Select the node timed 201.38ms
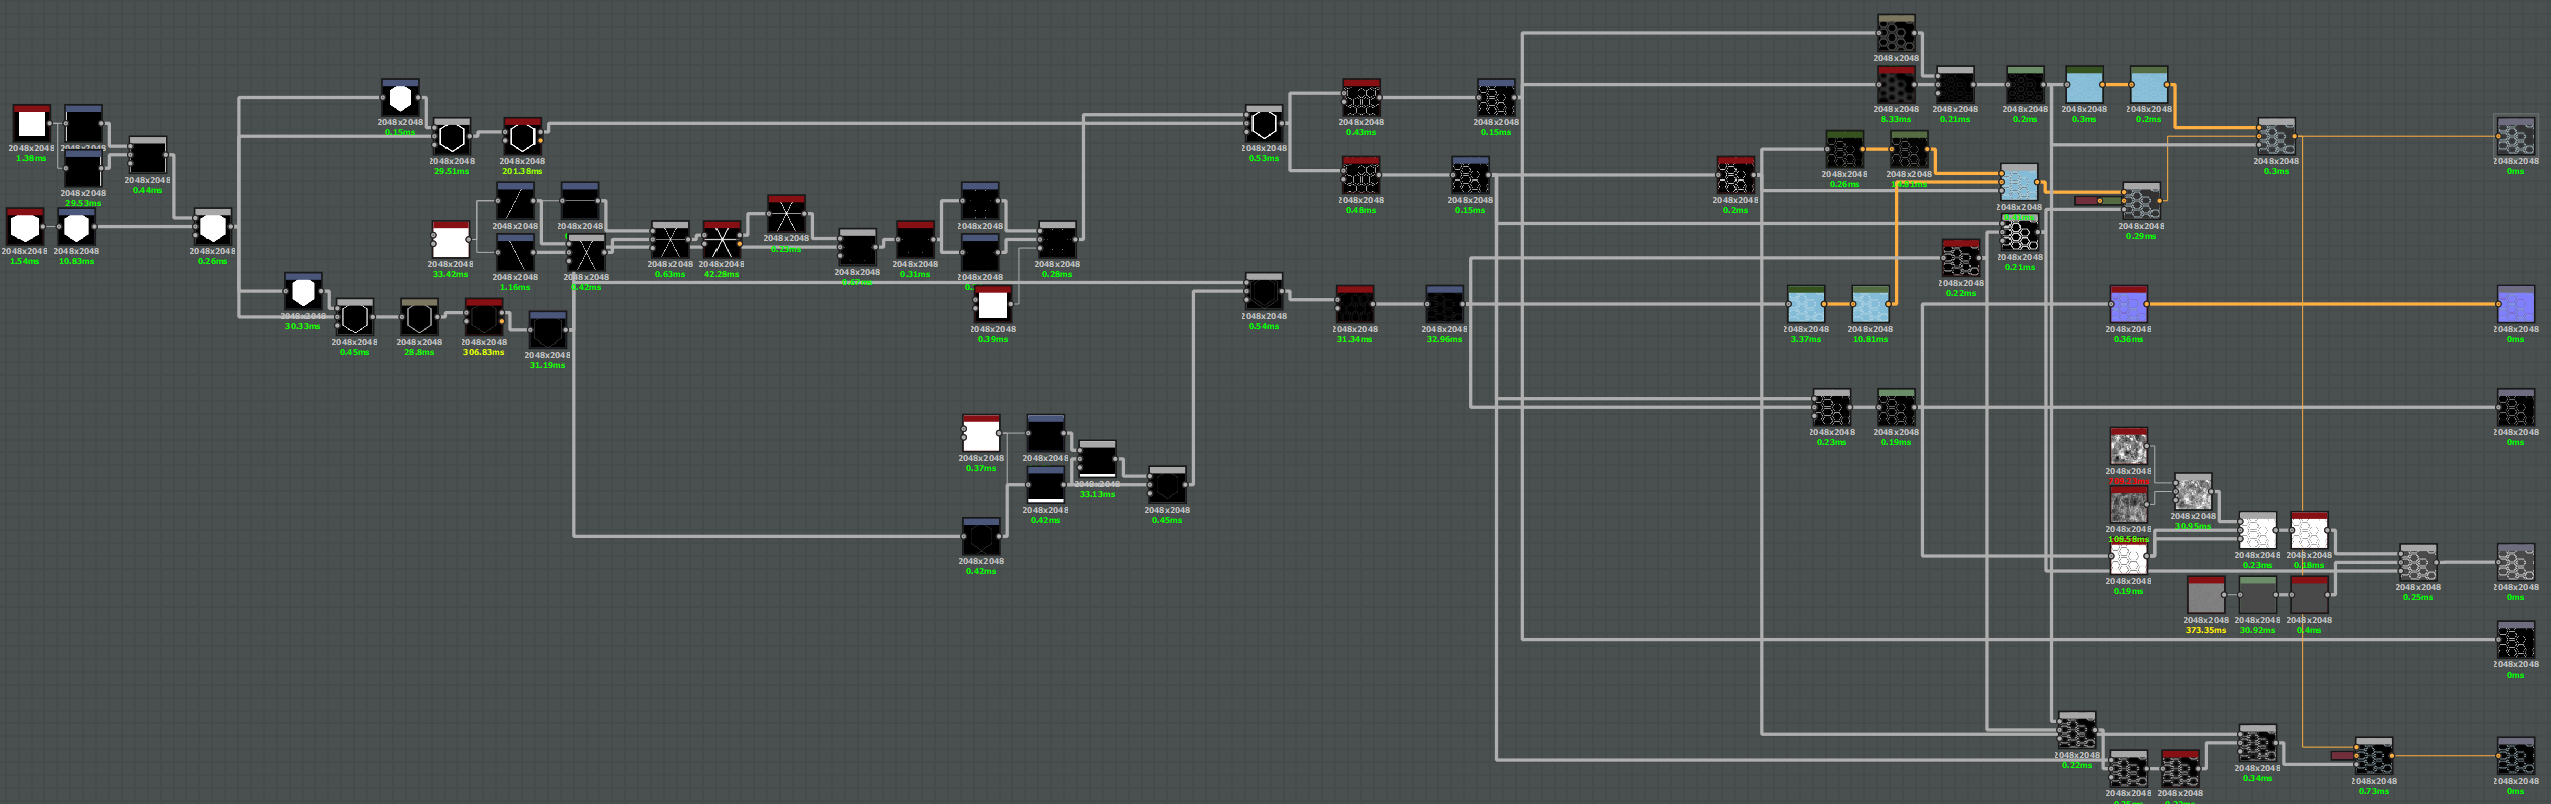This screenshot has width=2551, height=804. tap(522, 137)
